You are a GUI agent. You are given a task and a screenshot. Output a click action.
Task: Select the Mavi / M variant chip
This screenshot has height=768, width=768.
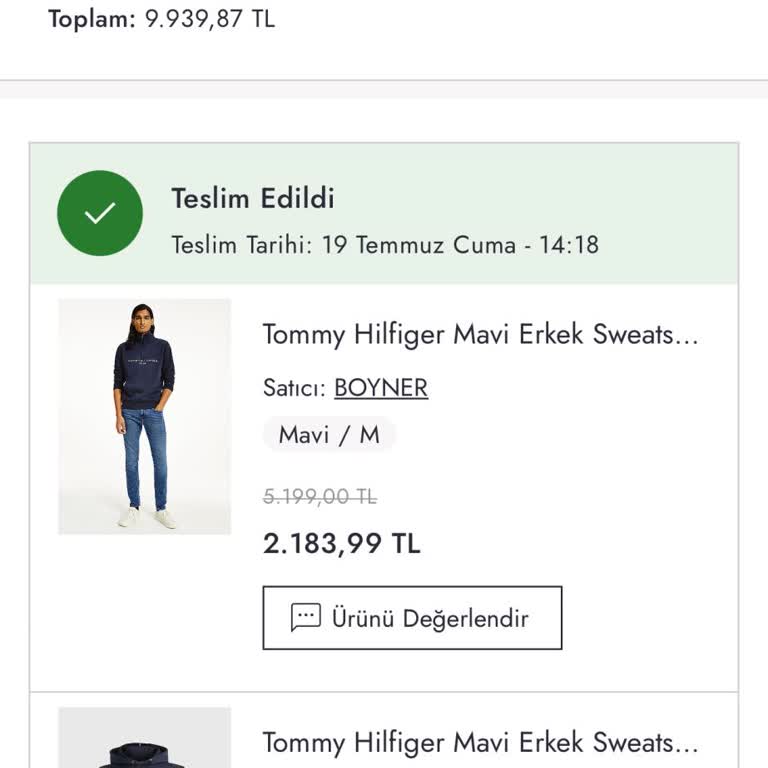click(x=329, y=435)
